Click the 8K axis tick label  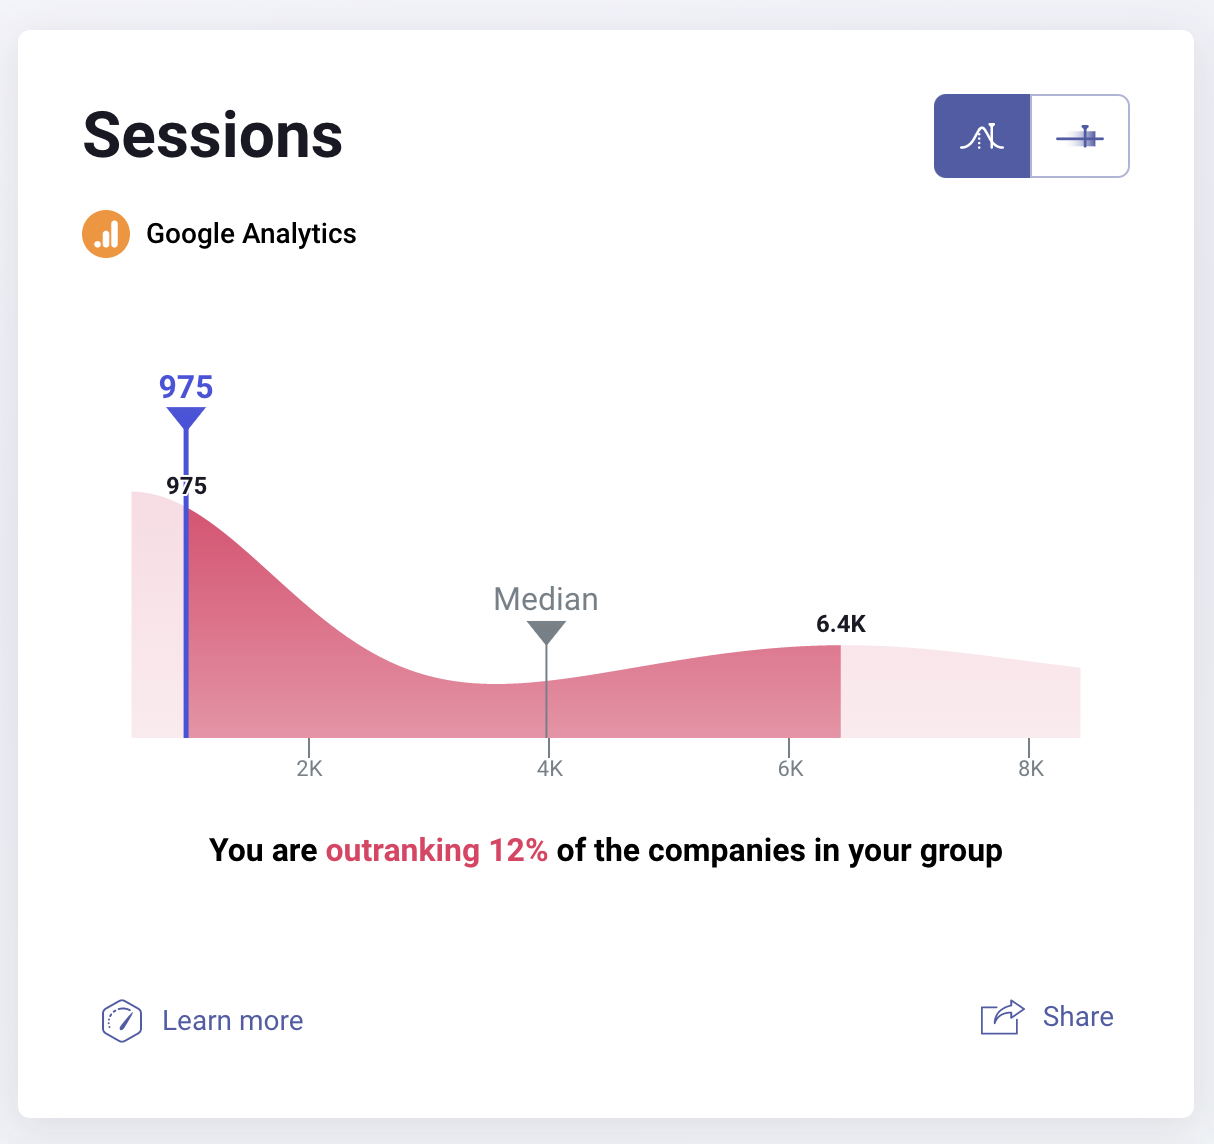pos(1030,768)
